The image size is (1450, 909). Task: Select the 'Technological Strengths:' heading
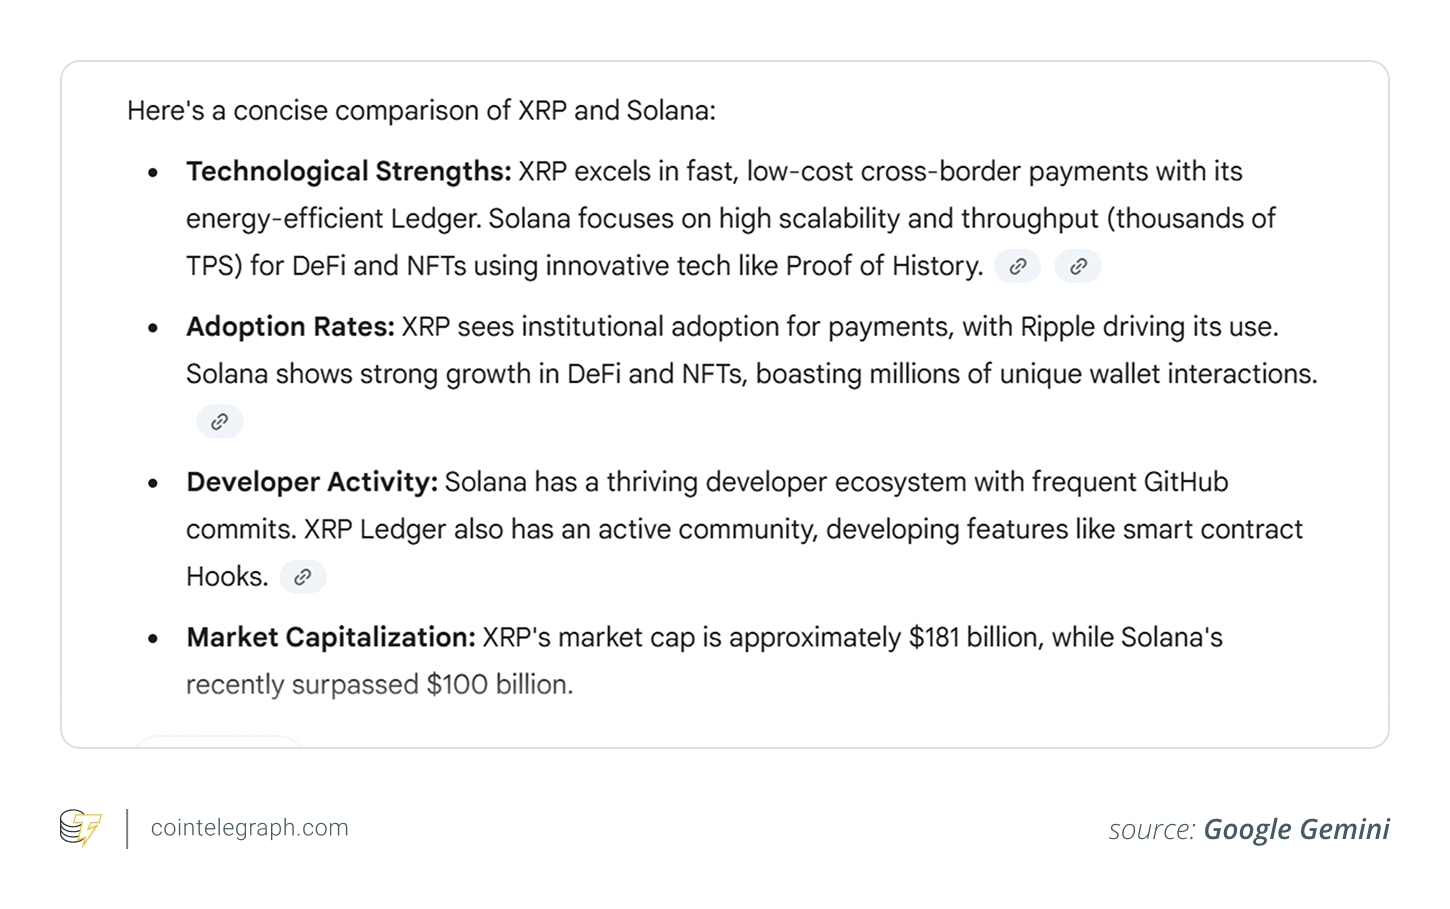[x=348, y=172]
